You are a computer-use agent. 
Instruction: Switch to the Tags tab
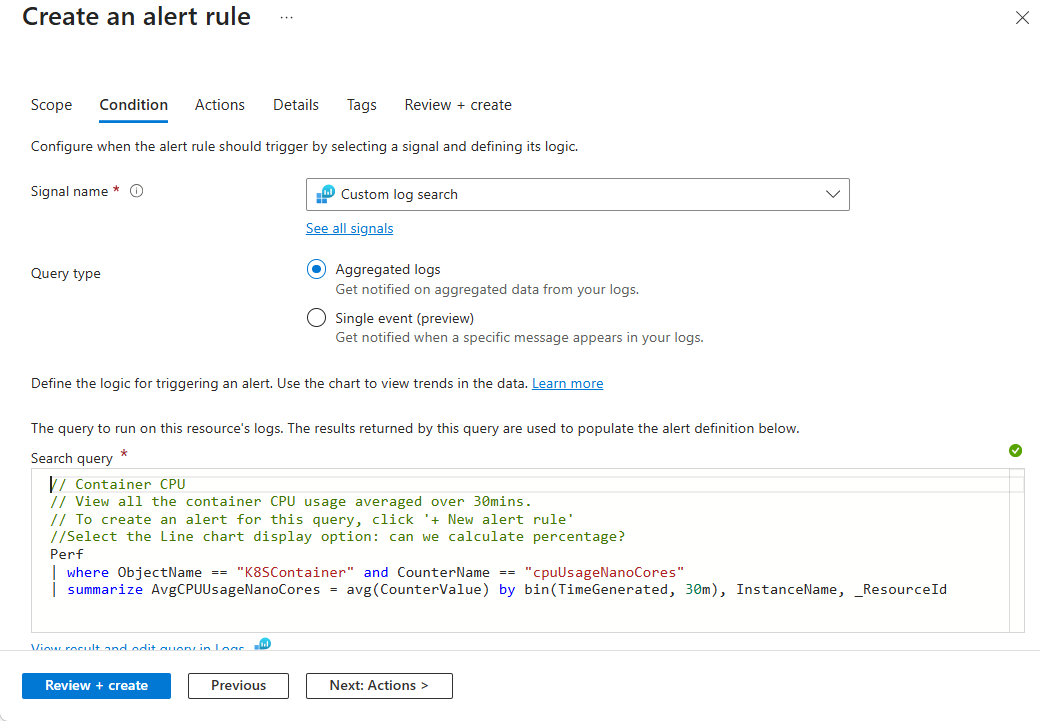pos(361,105)
